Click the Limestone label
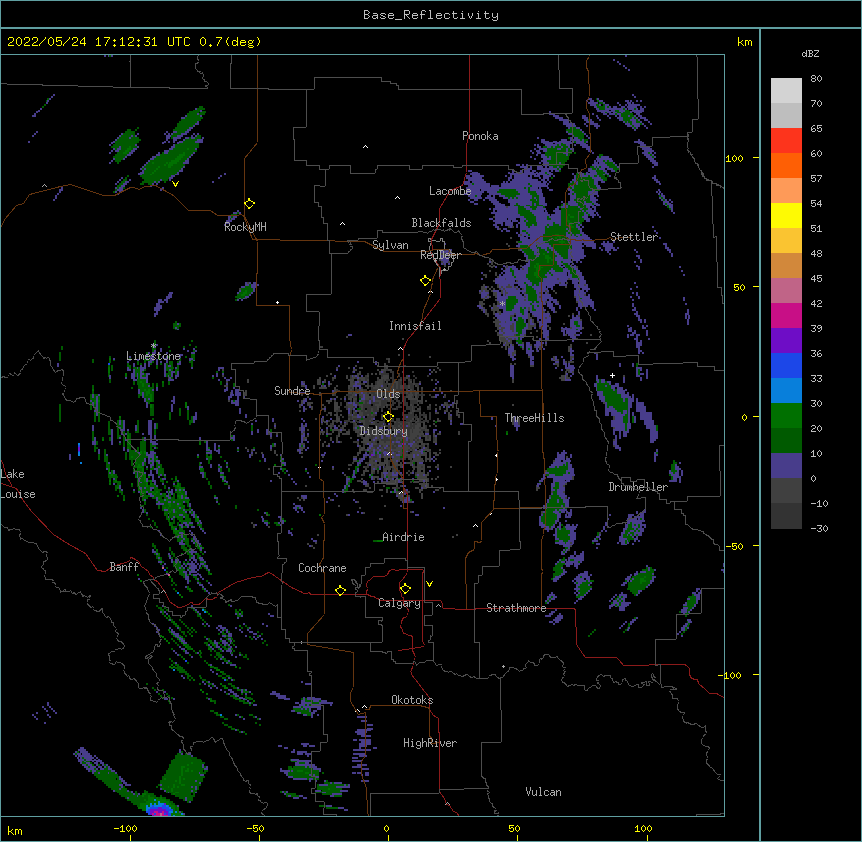Image resolution: width=862 pixels, height=842 pixels. [153, 356]
